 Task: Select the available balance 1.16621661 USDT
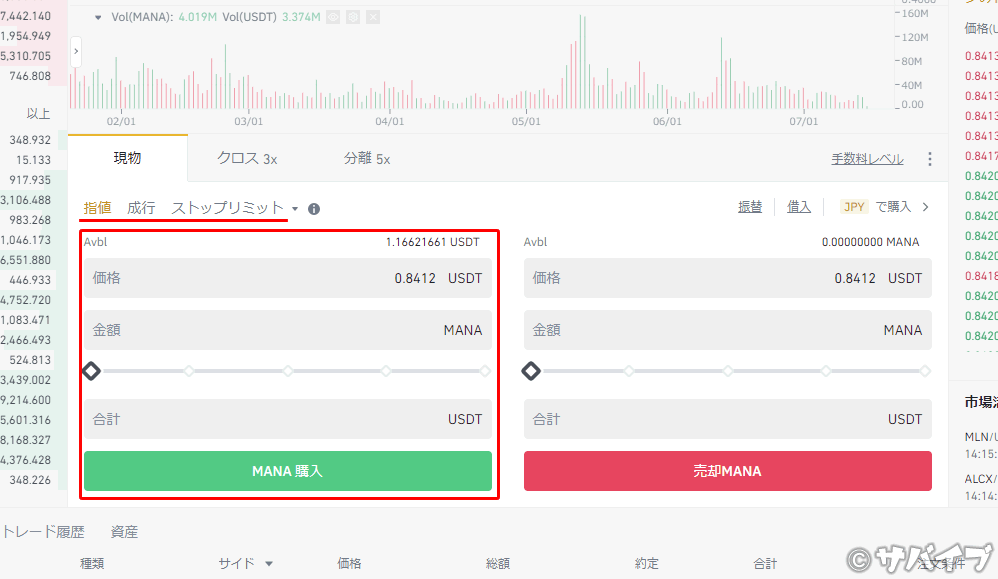(432, 242)
